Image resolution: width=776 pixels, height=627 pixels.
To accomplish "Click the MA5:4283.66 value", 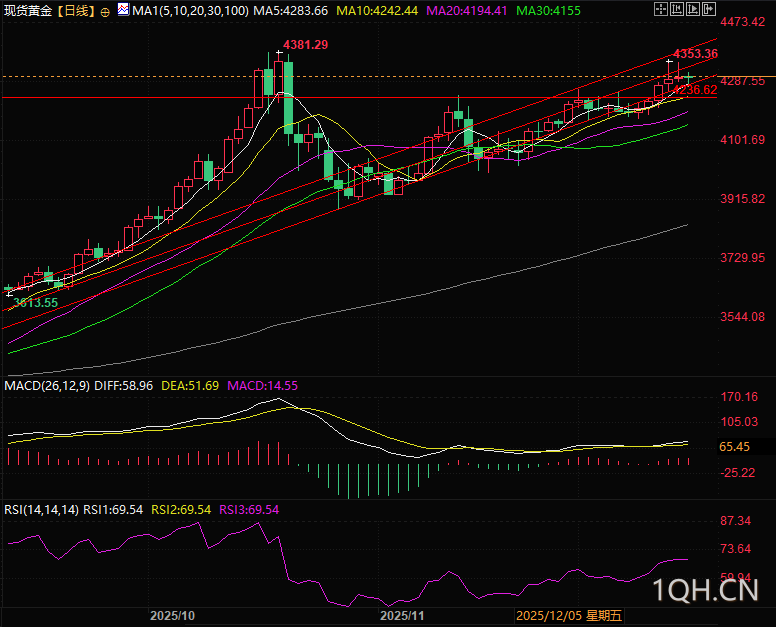I will coord(291,10).
